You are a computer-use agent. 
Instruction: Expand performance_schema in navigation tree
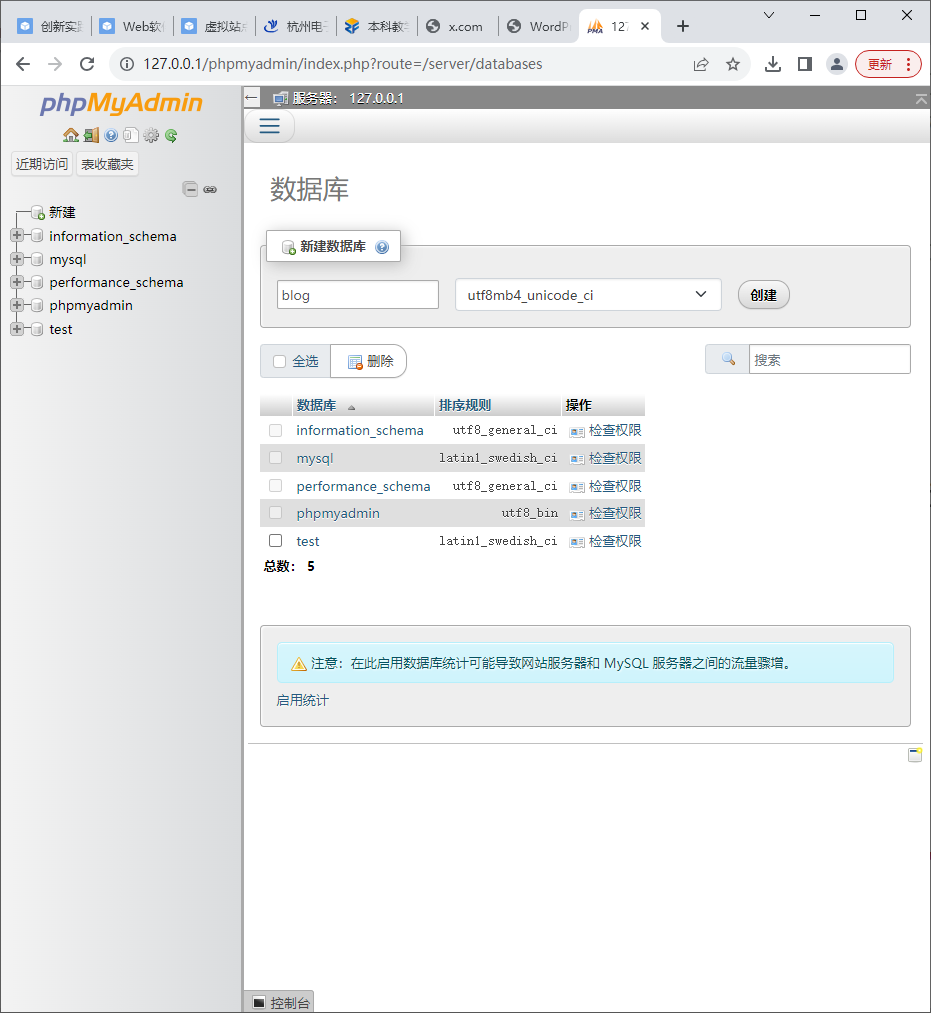(x=17, y=282)
